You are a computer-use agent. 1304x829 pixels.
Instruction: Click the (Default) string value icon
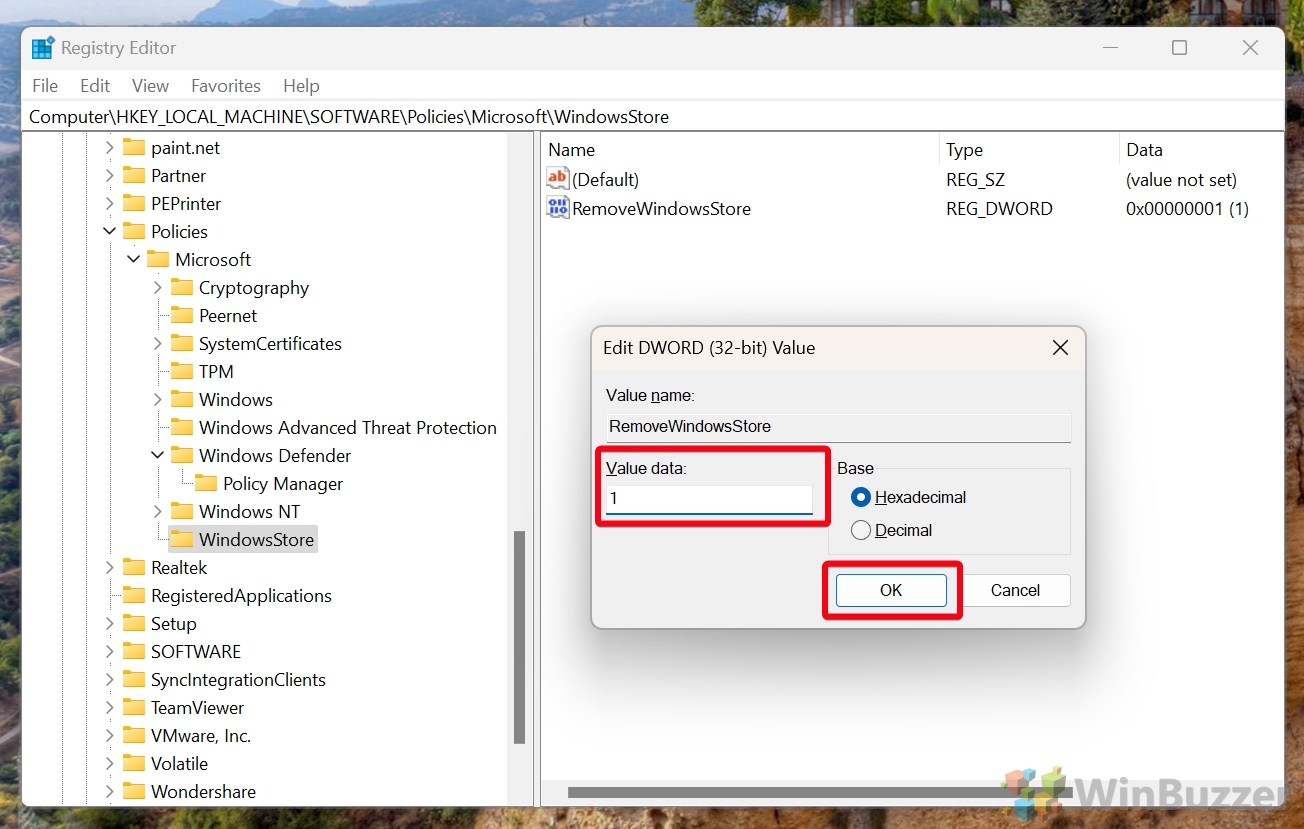558,179
